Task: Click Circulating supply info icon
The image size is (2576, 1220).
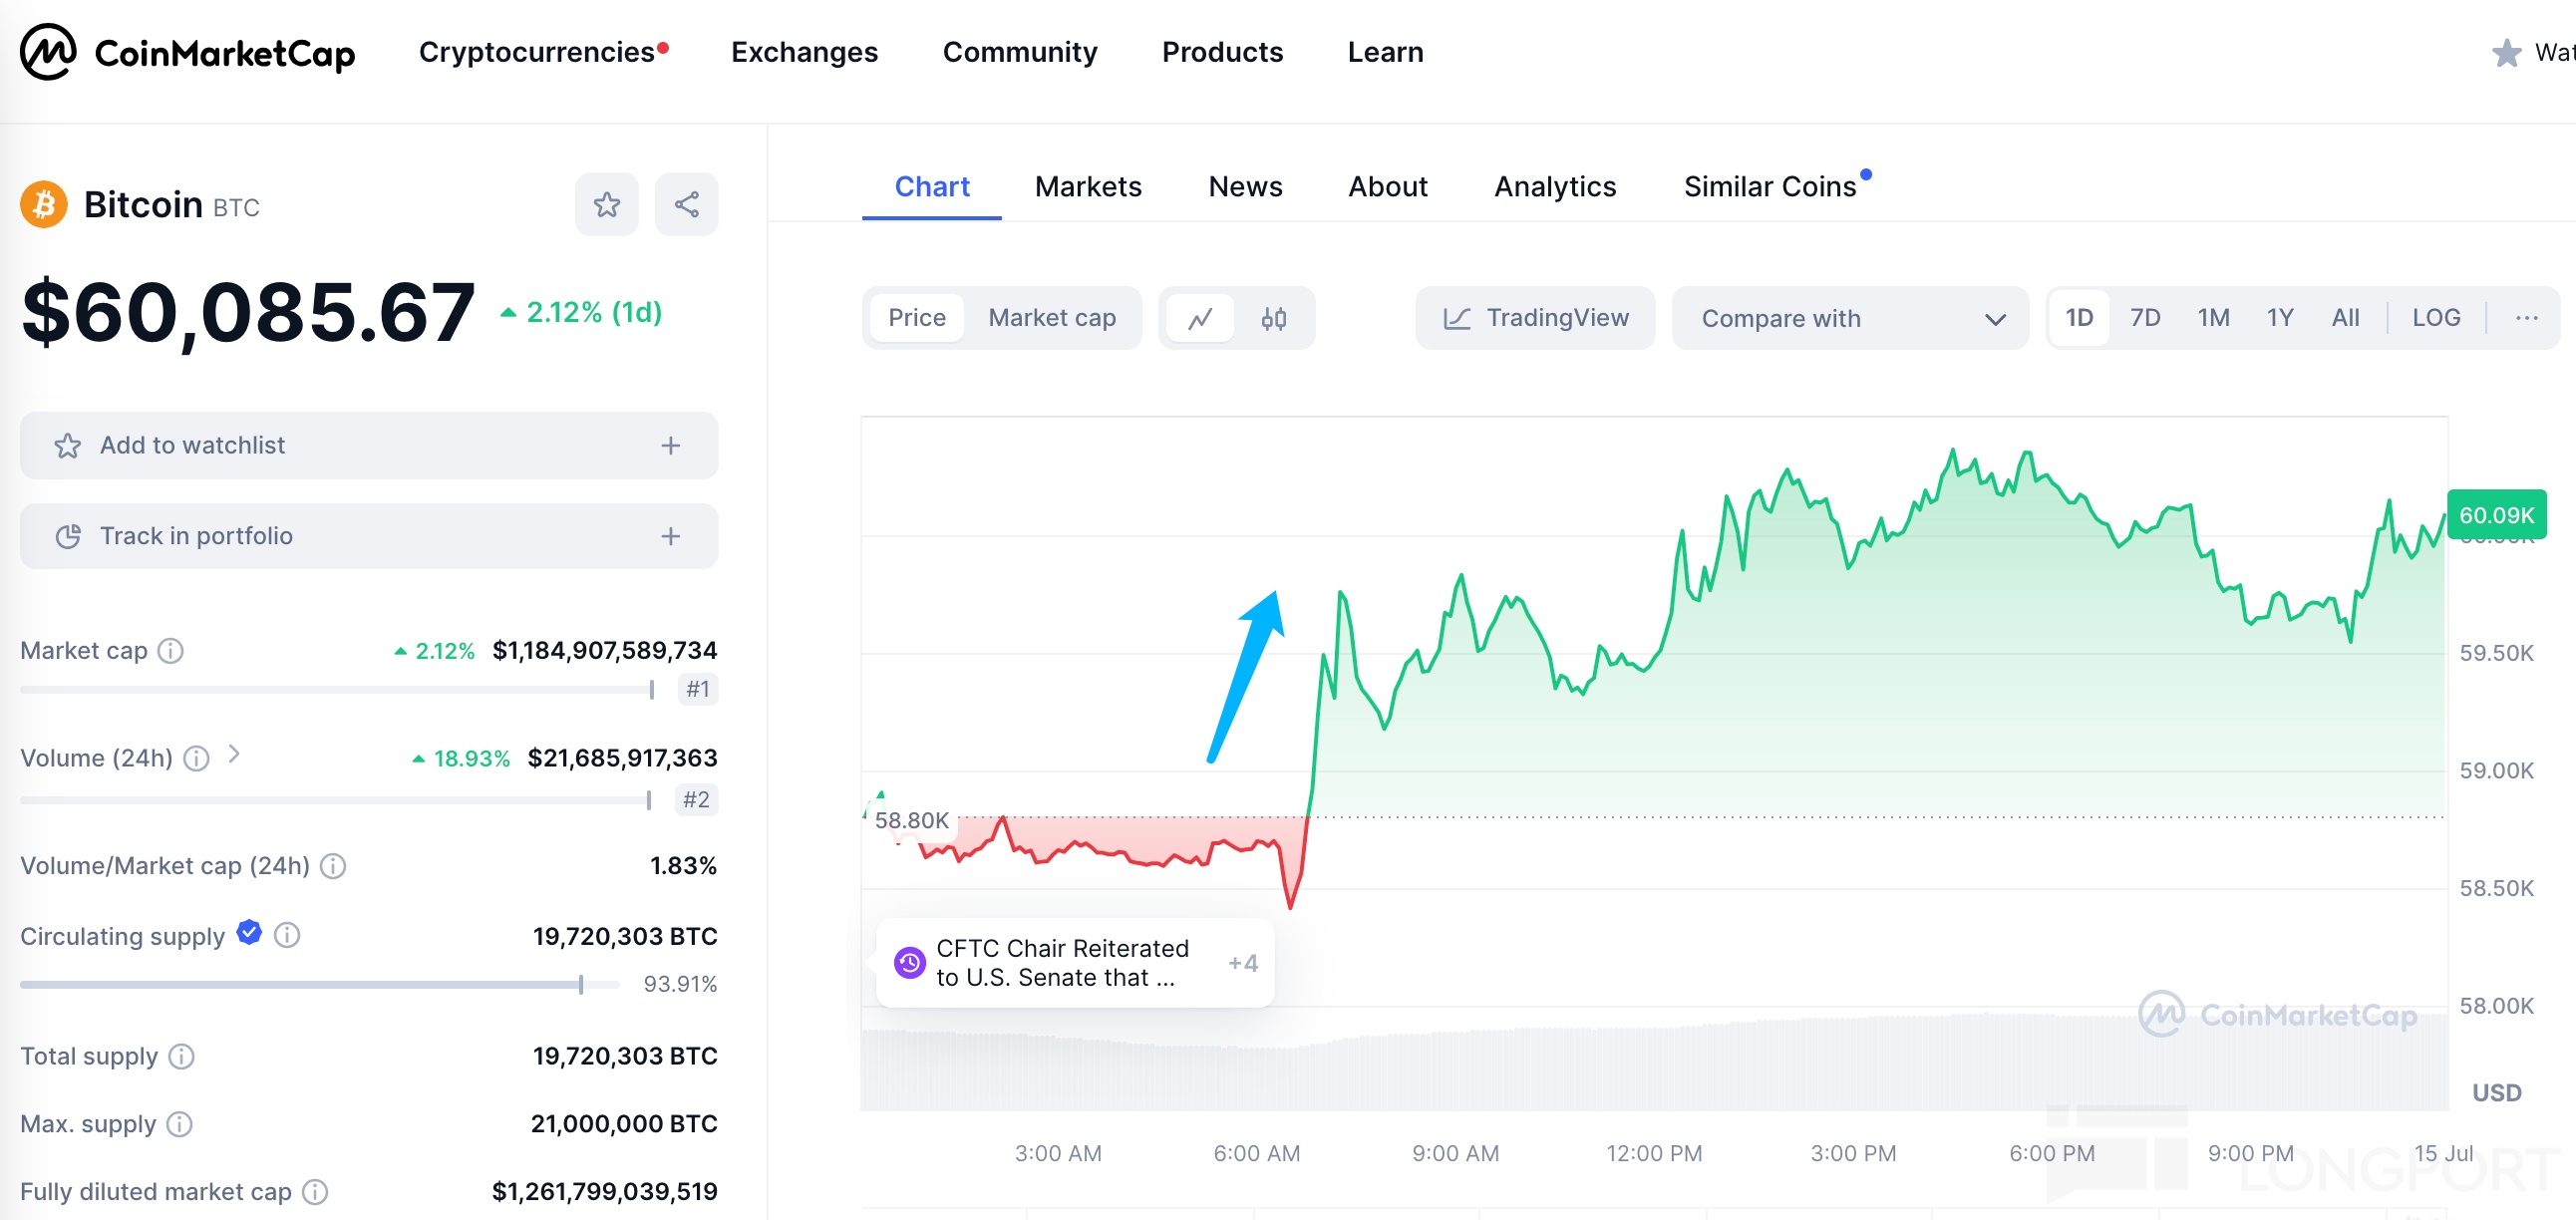Action: point(287,935)
